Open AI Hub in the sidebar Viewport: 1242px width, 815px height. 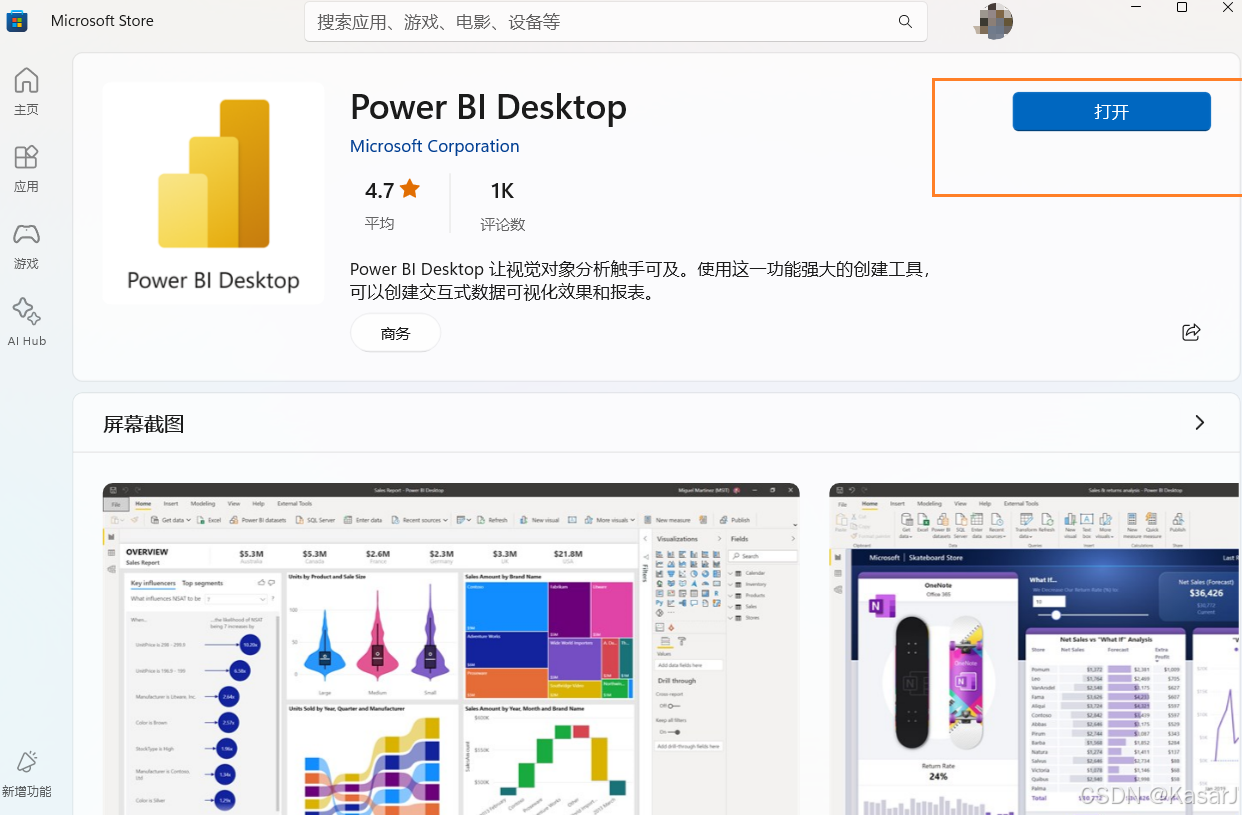26,322
